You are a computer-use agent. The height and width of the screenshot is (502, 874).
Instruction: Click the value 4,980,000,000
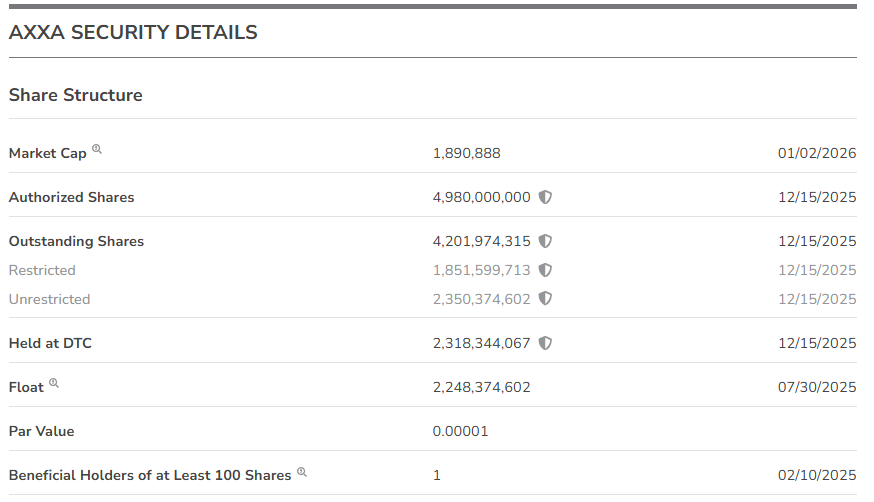click(x=482, y=197)
